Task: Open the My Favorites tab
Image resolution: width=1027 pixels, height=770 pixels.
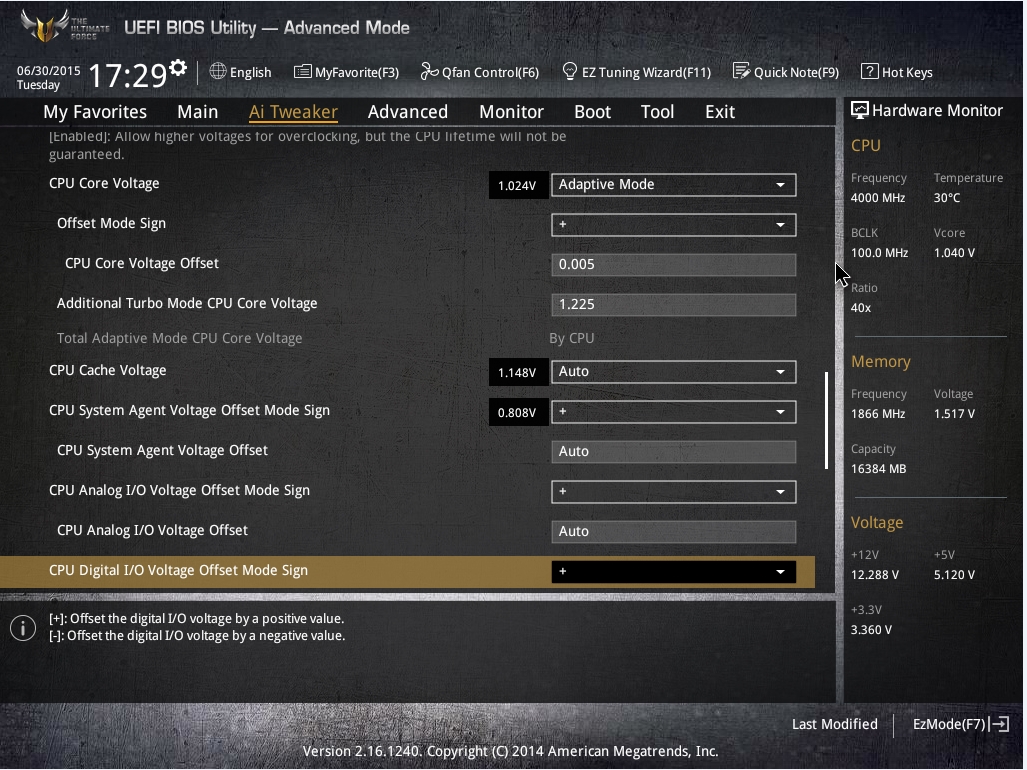Action: [95, 112]
